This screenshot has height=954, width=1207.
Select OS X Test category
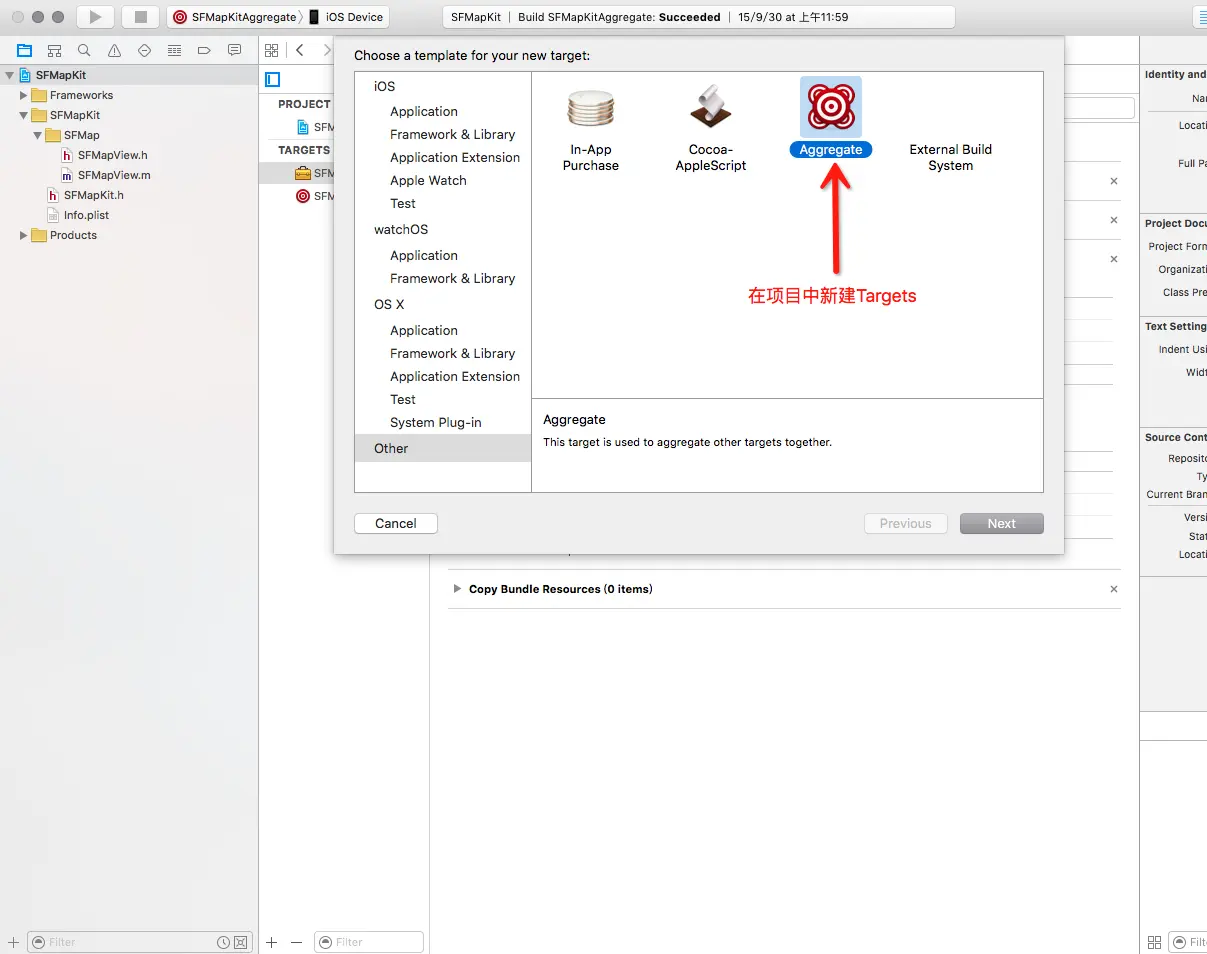tap(403, 399)
